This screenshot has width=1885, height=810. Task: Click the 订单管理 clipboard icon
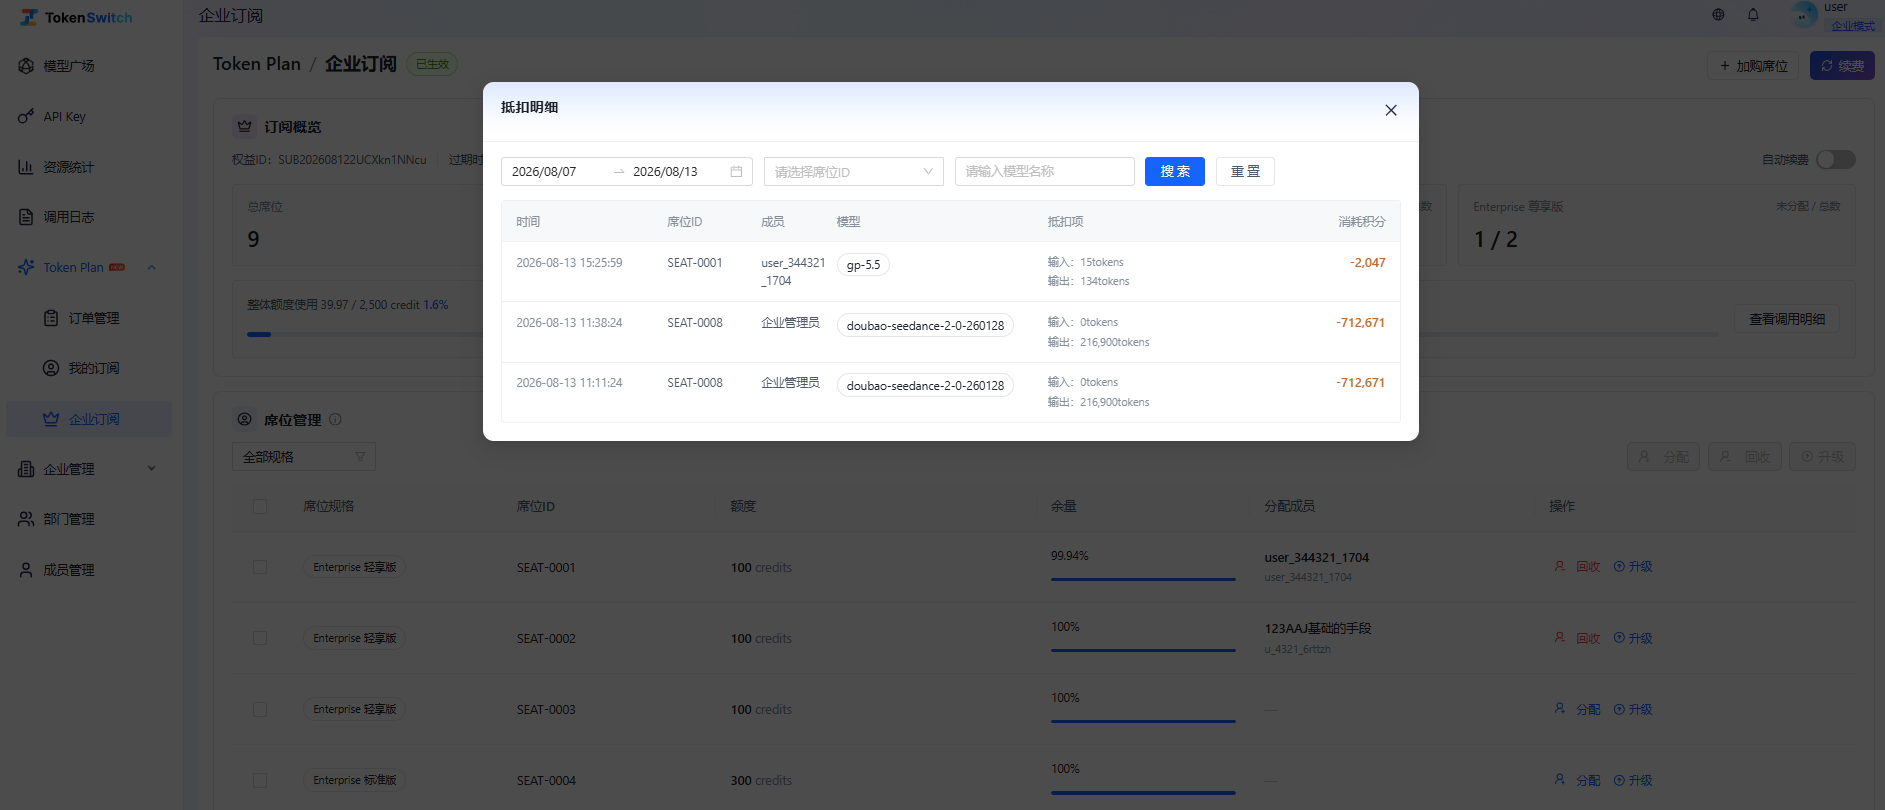pyautogui.click(x=51, y=318)
